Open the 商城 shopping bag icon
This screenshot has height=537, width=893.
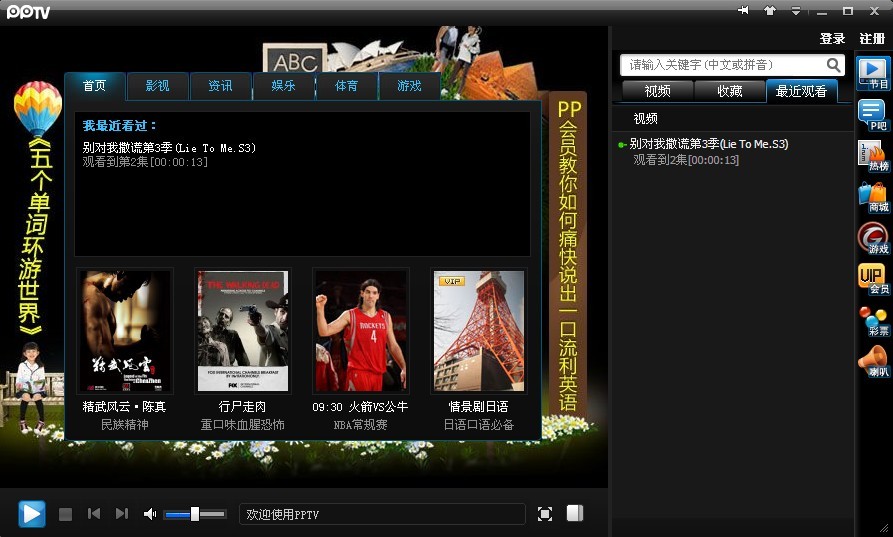point(873,197)
